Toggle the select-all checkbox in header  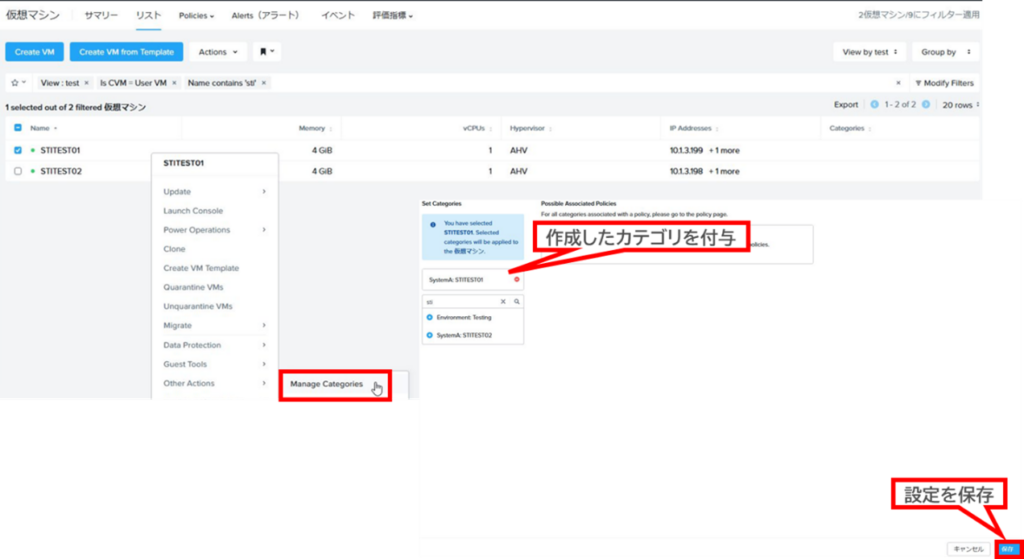click(18, 128)
